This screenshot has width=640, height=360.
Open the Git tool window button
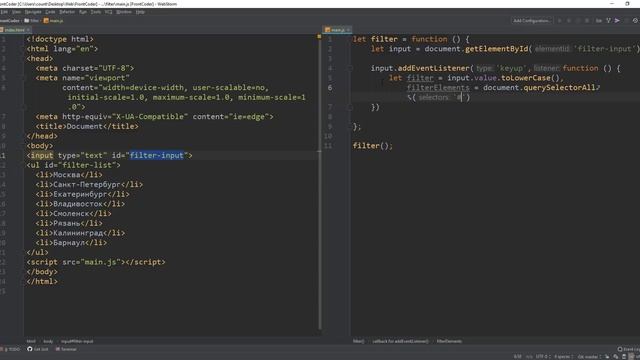(38, 349)
